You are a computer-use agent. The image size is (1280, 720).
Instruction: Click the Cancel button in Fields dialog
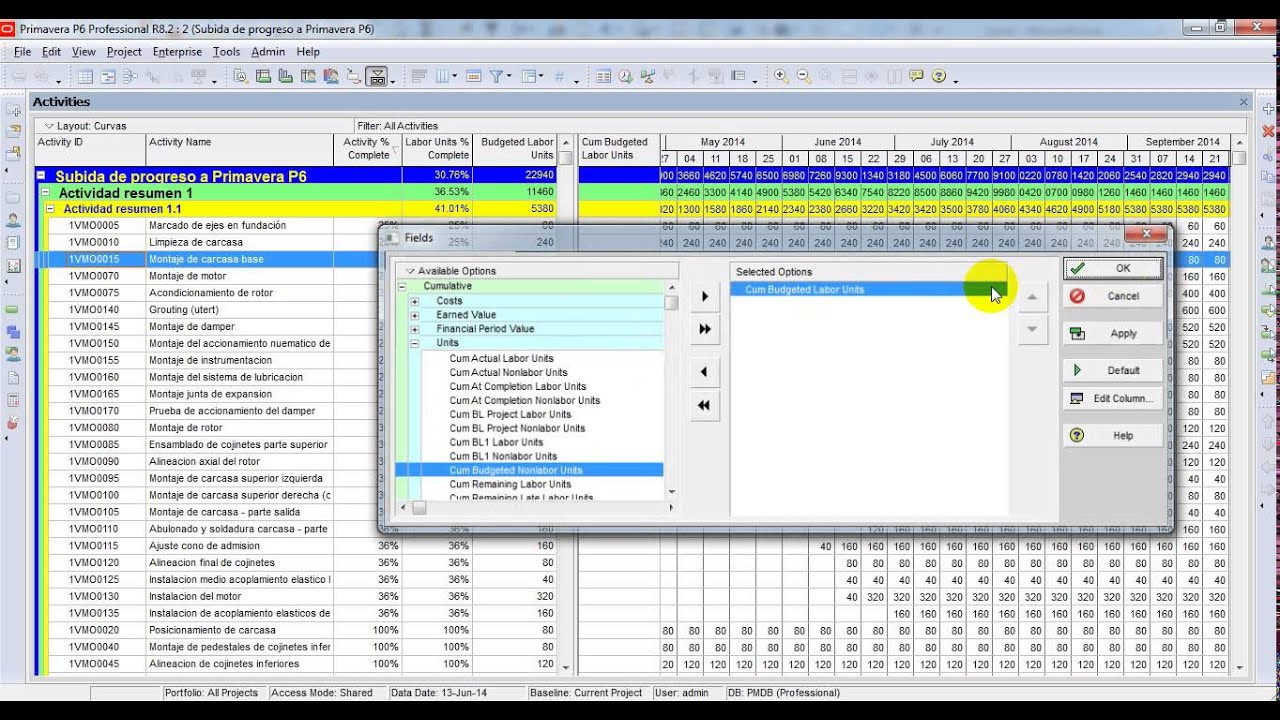pos(1113,296)
